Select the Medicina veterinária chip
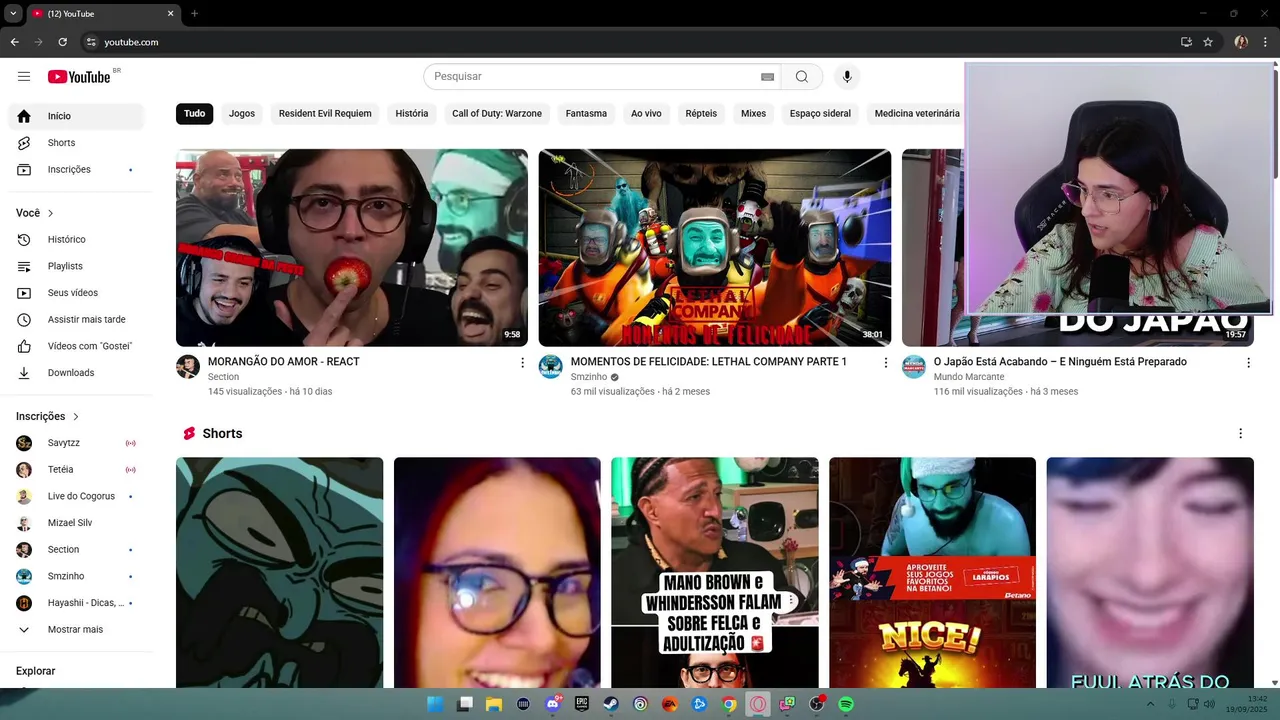This screenshot has height=720, width=1280. 916,114
